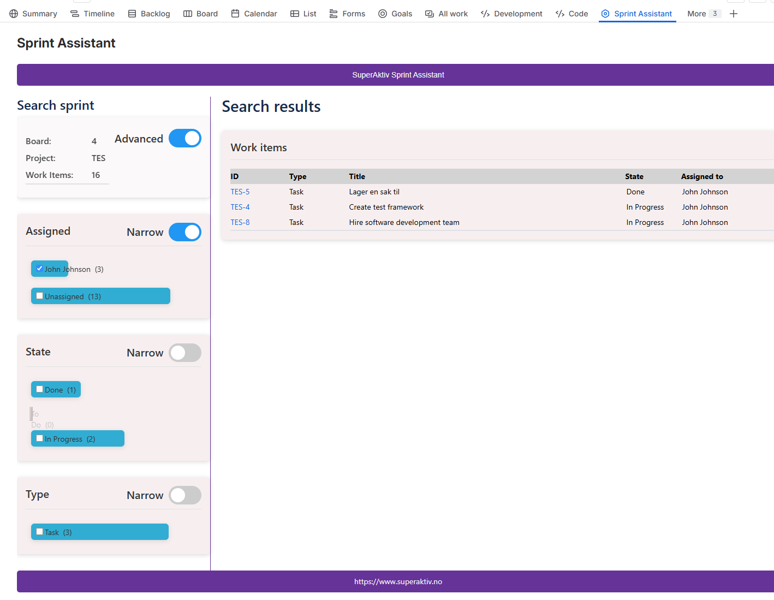This screenshot has width=774, height=600.
Task: Enable the State Narrow toggle
Action: click(185, 353)
